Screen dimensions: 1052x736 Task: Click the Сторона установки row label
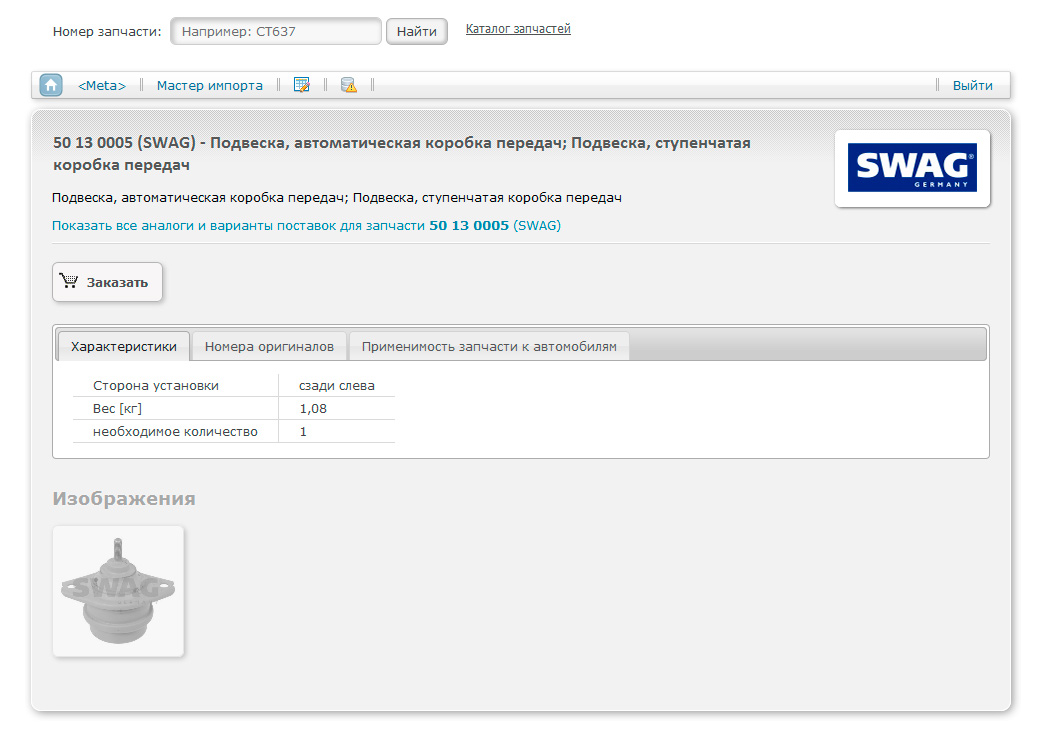(156, 386)
